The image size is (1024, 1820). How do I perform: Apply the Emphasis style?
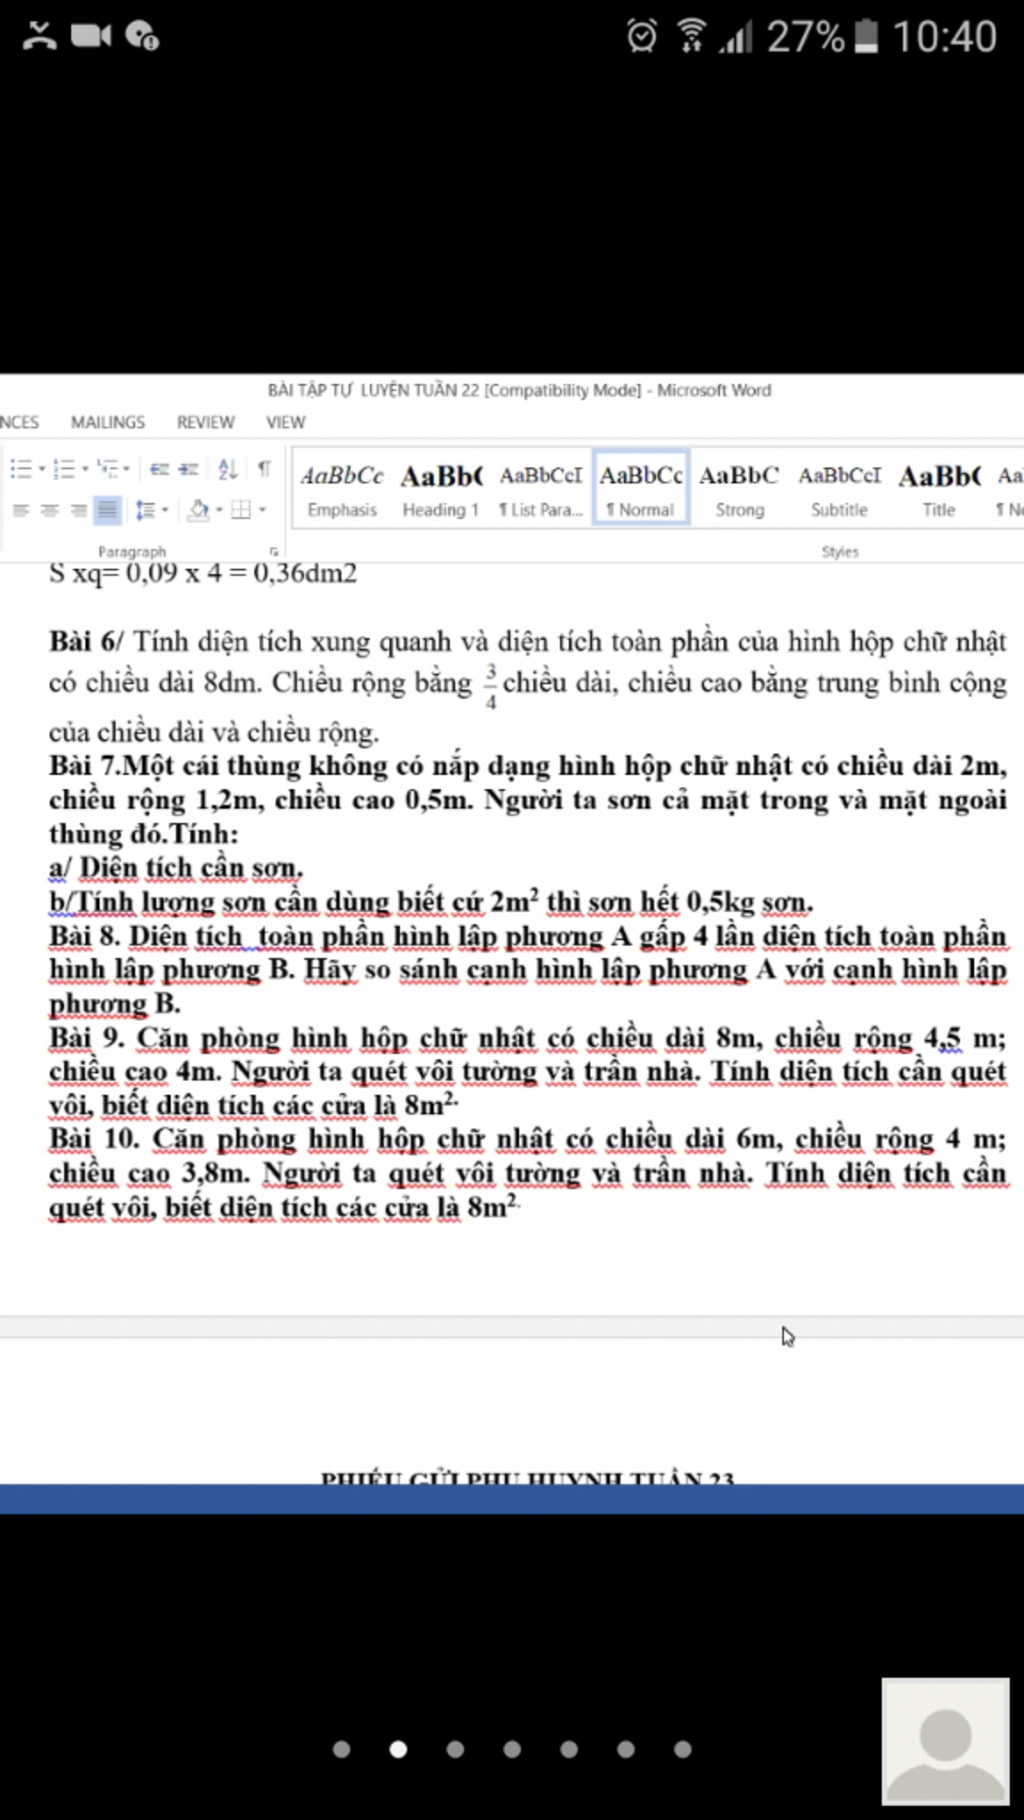click(x=342, y=489)
